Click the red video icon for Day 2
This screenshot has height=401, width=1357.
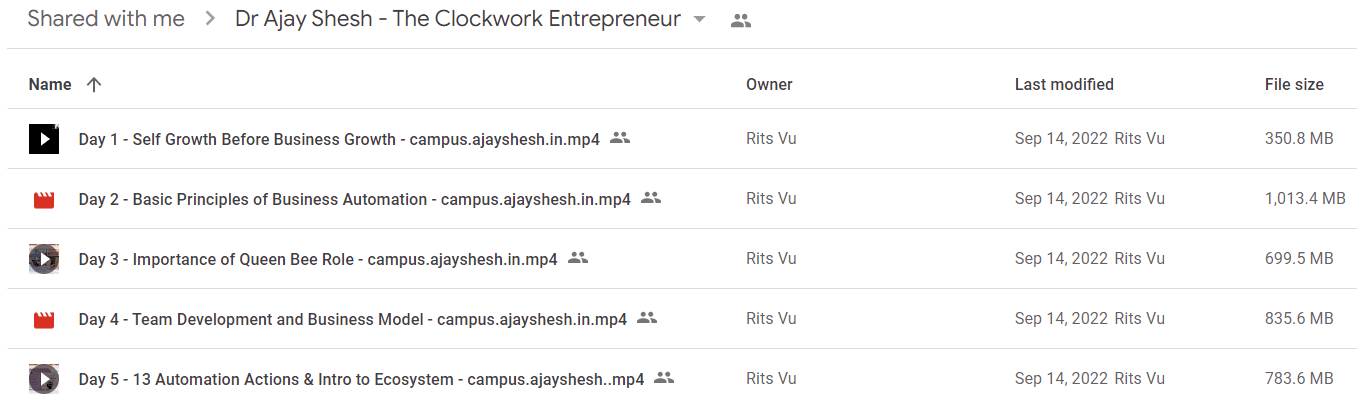[x=43, y=200]
